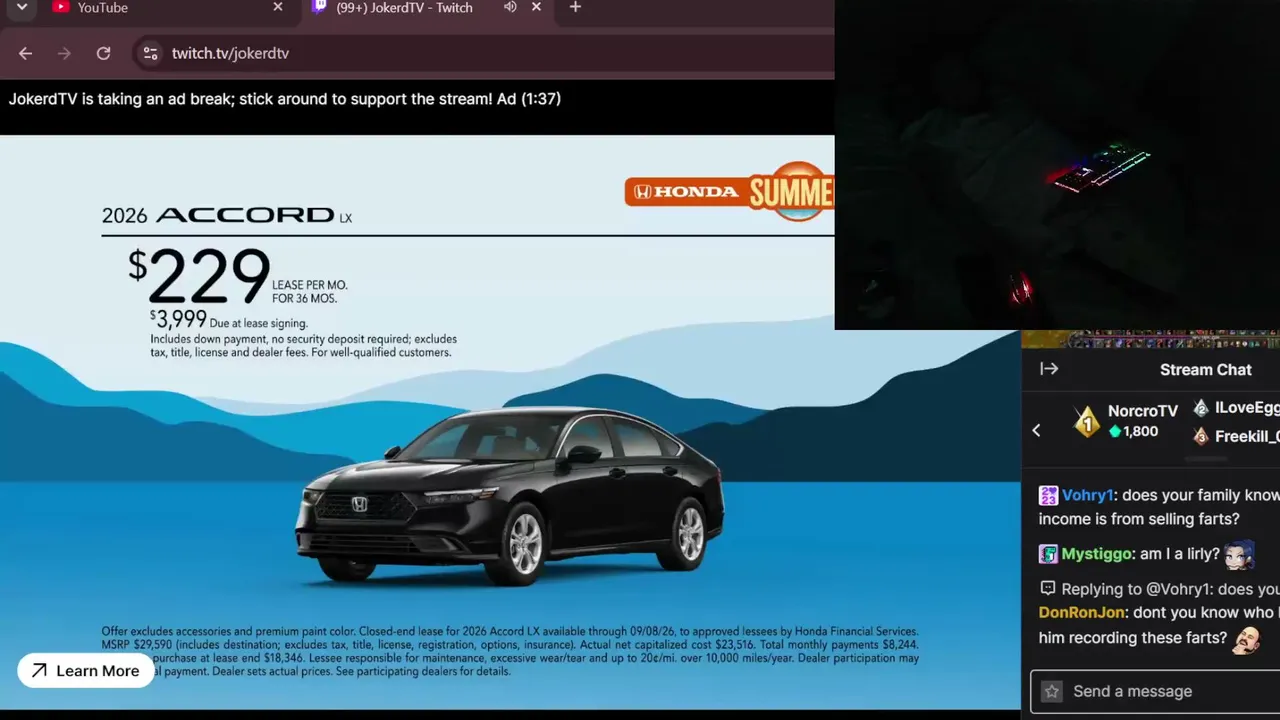Click the Stream Chat header text

click(1205, 369)
